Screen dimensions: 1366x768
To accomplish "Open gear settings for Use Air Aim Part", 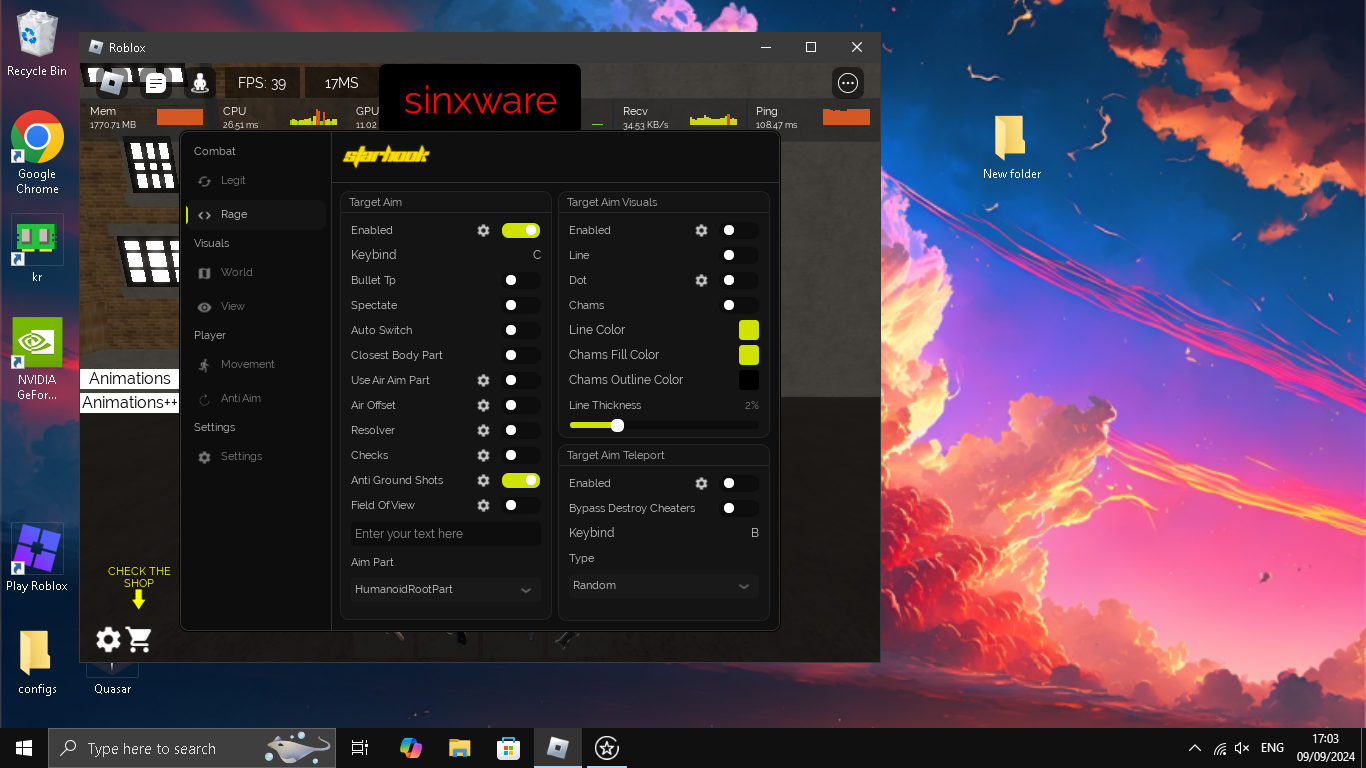I will [x=483, y=380].
